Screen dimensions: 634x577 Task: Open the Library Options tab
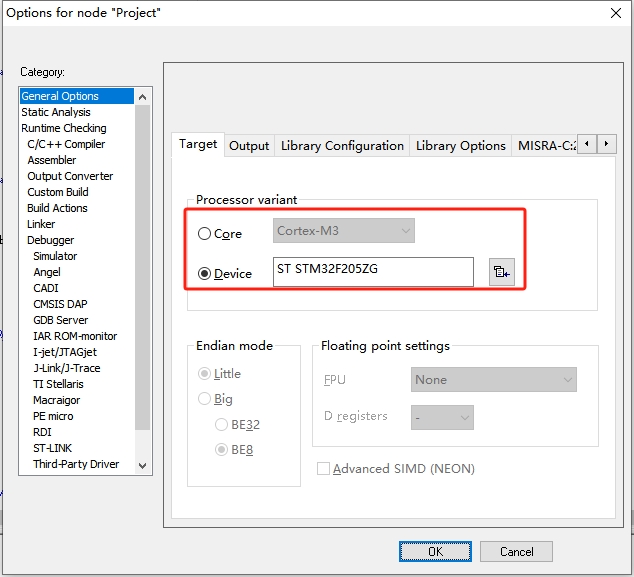(x=461, y=146)
